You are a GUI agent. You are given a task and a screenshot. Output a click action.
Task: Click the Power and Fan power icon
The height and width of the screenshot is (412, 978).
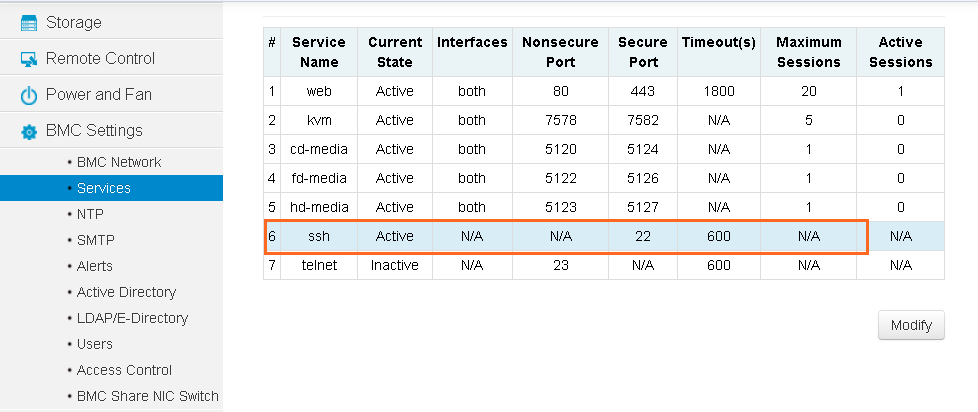click(29, 95)
